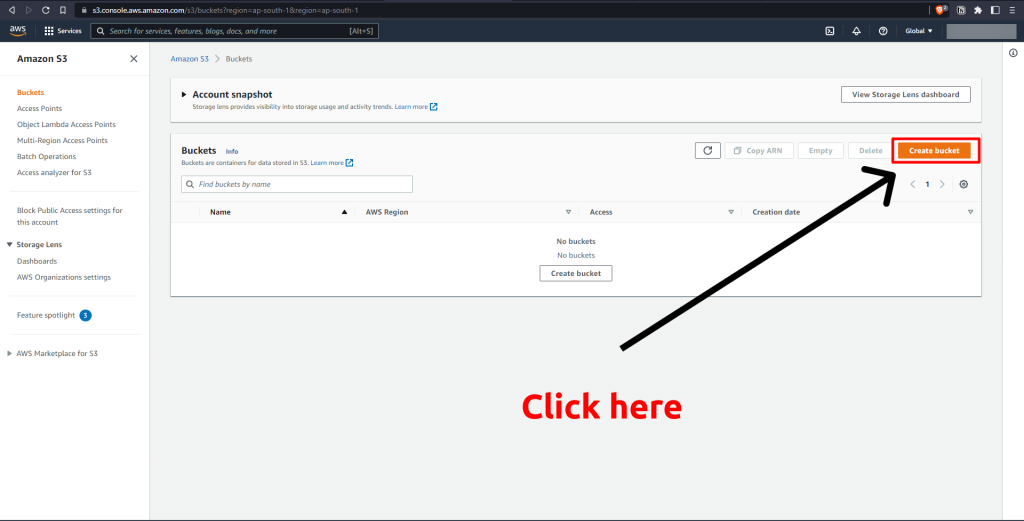The height and width of the screenshot is (521, 1024).
Task: Focus the AWS services search box
Action: click(x=234, y=31)
